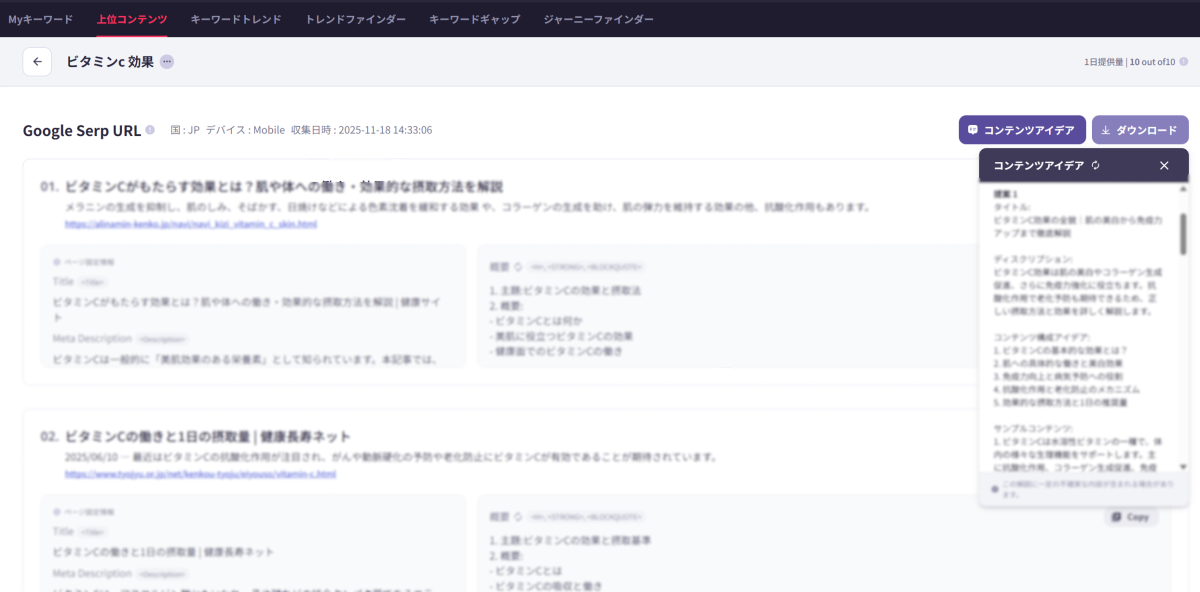Click the download arrow icon on ダウンロード button
This screenshot has width=1200, height=592.
[1105, 129]
